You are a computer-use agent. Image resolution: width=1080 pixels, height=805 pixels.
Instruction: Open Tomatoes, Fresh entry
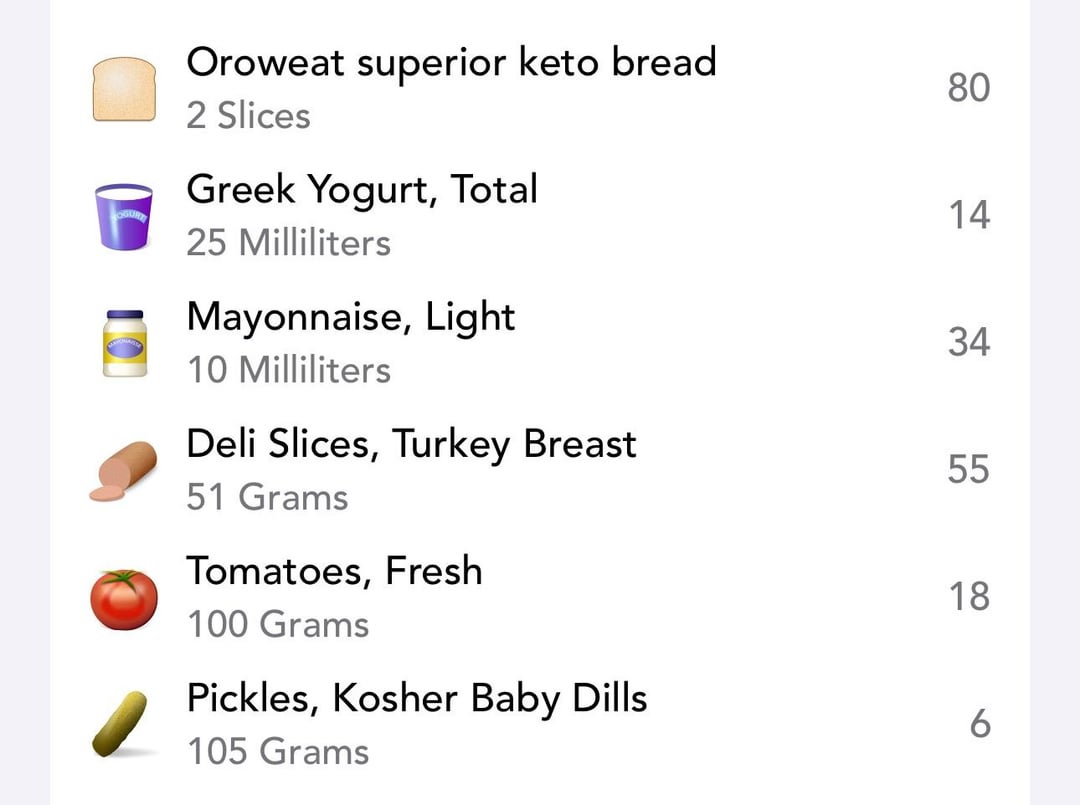coord(540,598)
